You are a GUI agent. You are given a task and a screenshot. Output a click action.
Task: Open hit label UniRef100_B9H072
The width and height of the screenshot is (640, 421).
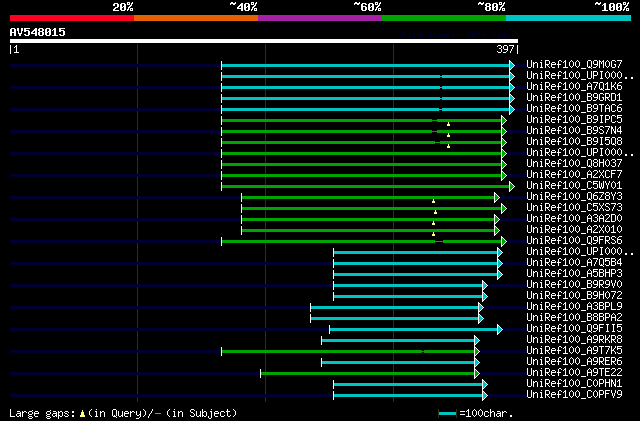click(574, 296)
